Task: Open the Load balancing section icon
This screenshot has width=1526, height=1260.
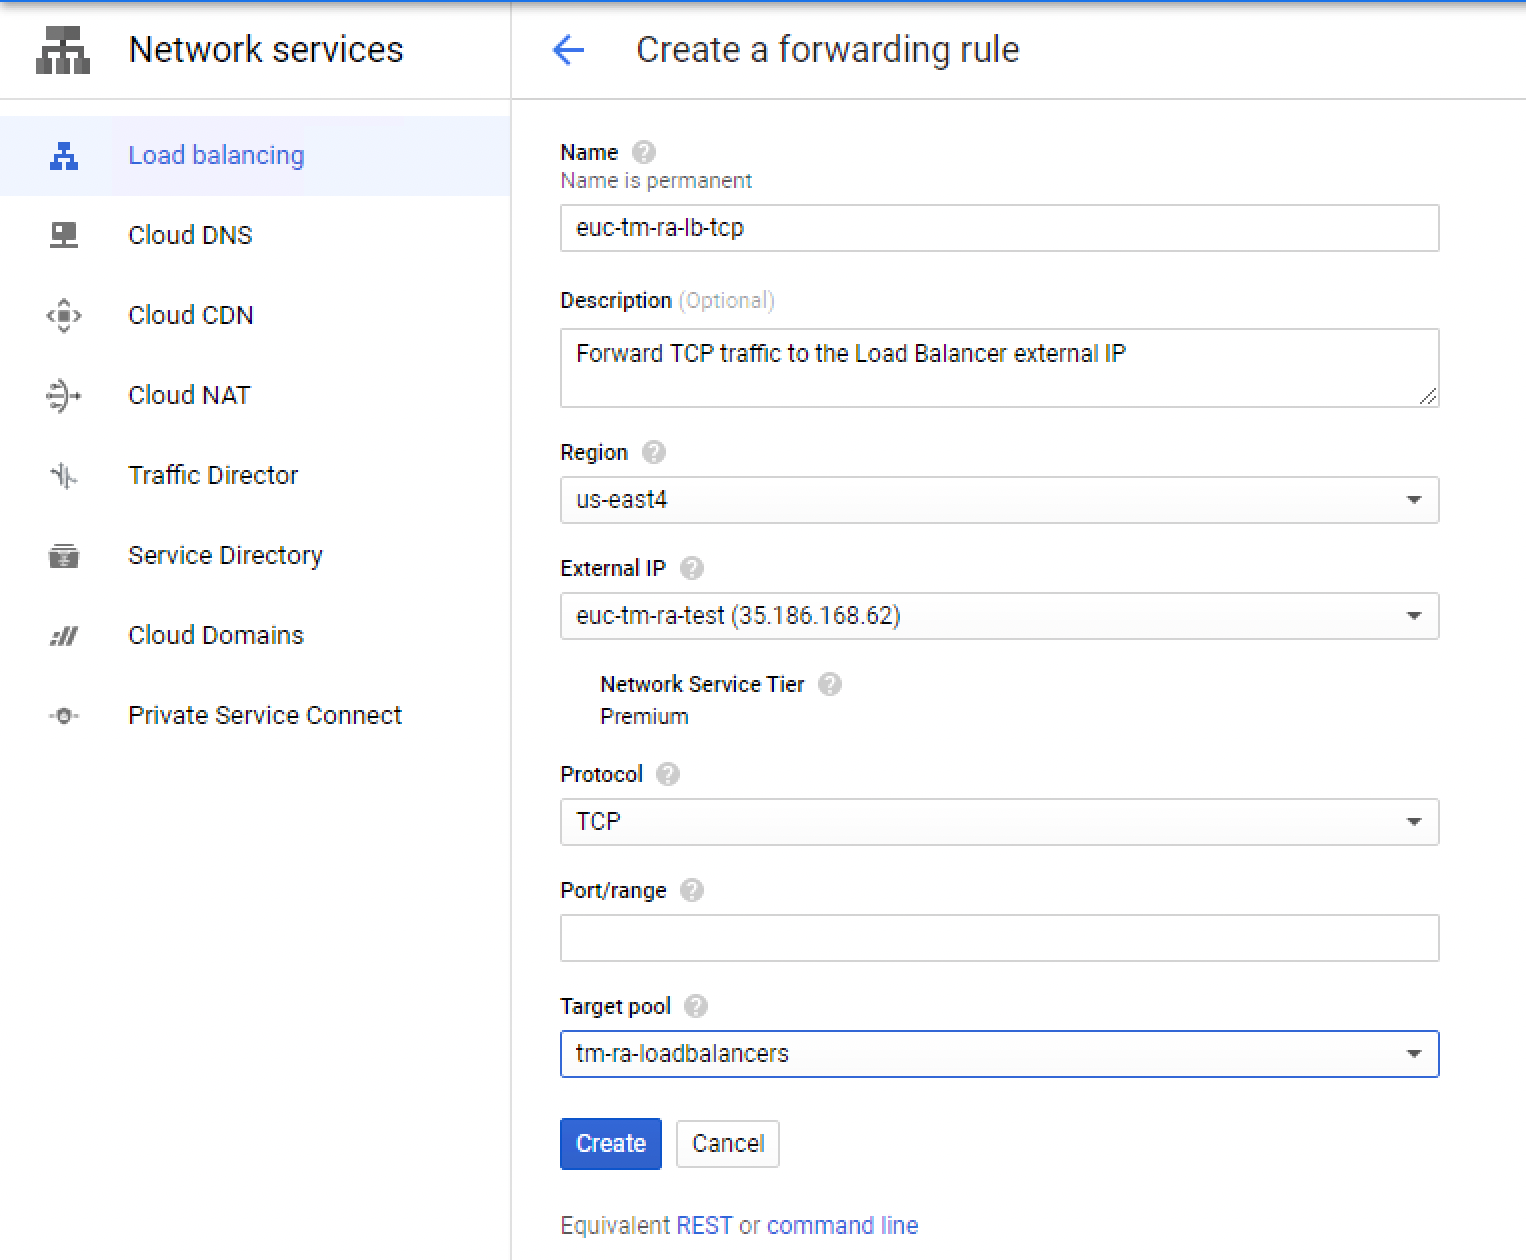Action: pyautogui.click(x=64, y=155)
